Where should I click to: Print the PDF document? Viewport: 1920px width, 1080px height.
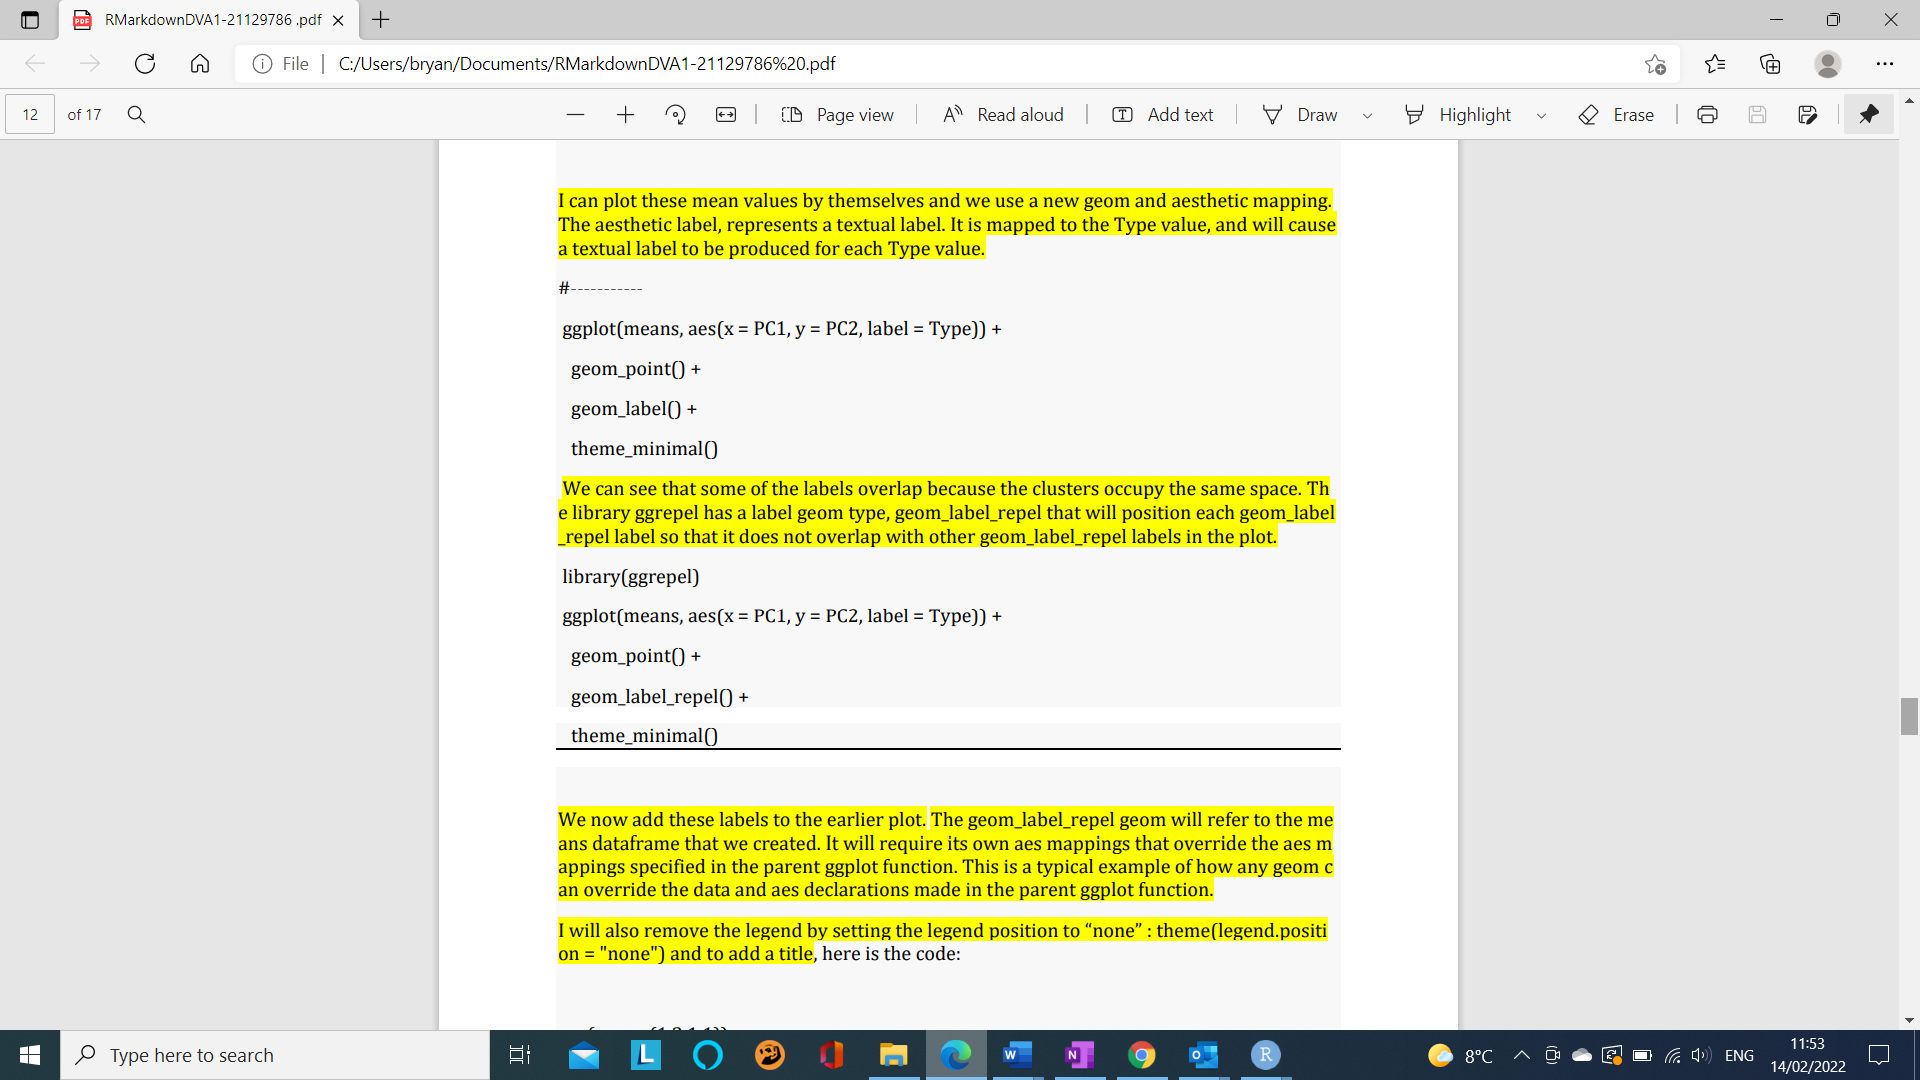click(1707, 114)
